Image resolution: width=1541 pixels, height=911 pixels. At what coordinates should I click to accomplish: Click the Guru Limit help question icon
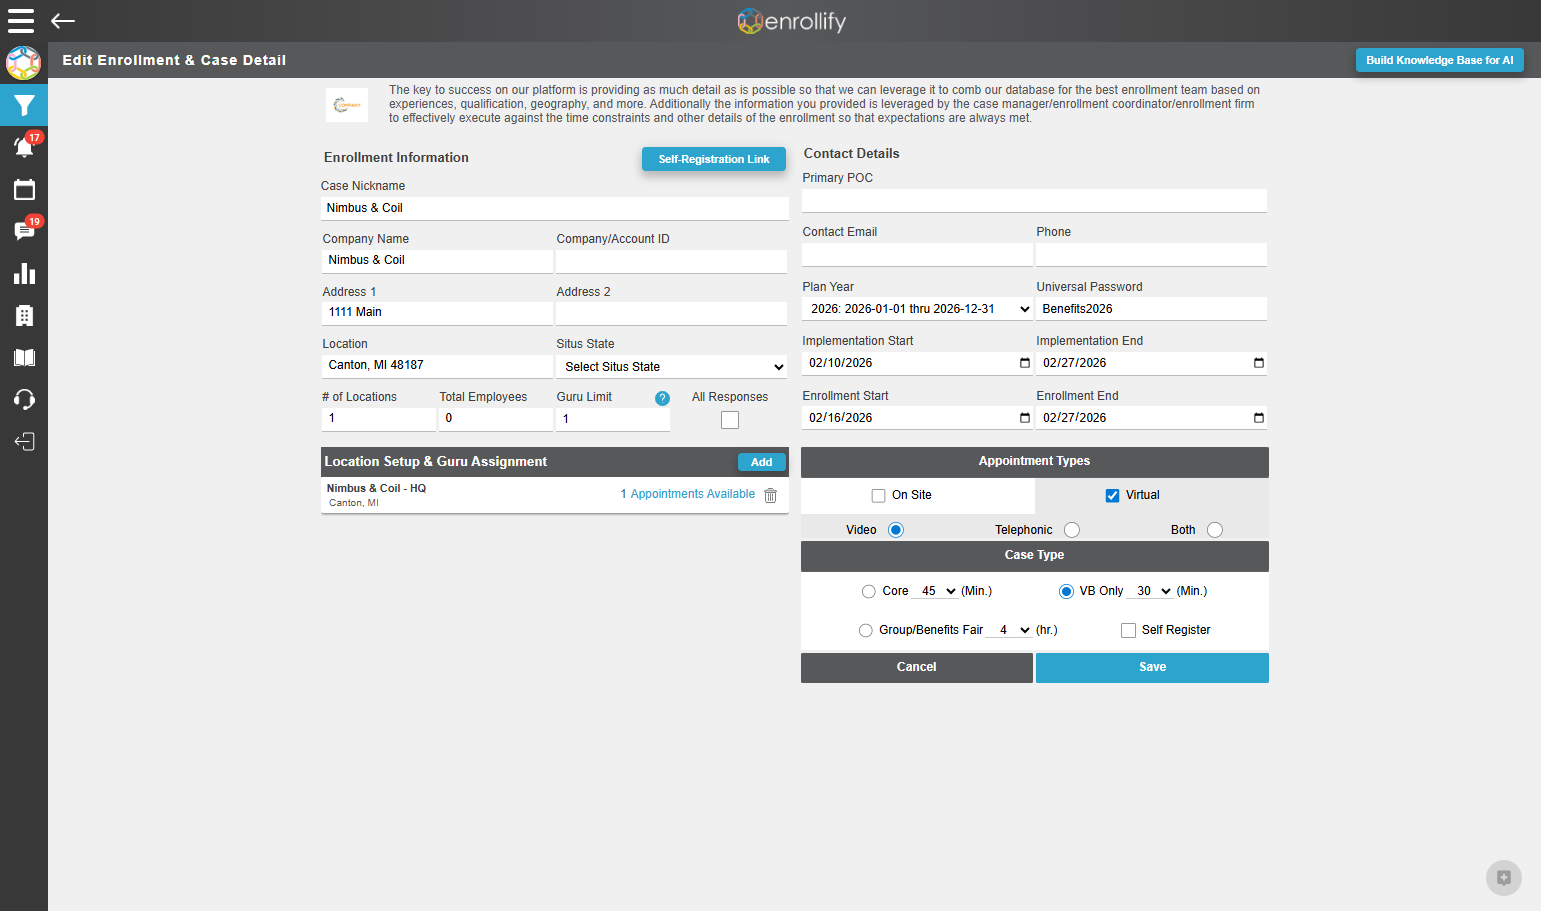point(662,398)
